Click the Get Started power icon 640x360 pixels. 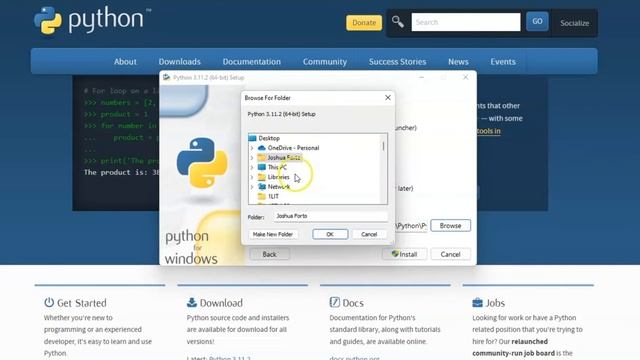click(49, 302)
